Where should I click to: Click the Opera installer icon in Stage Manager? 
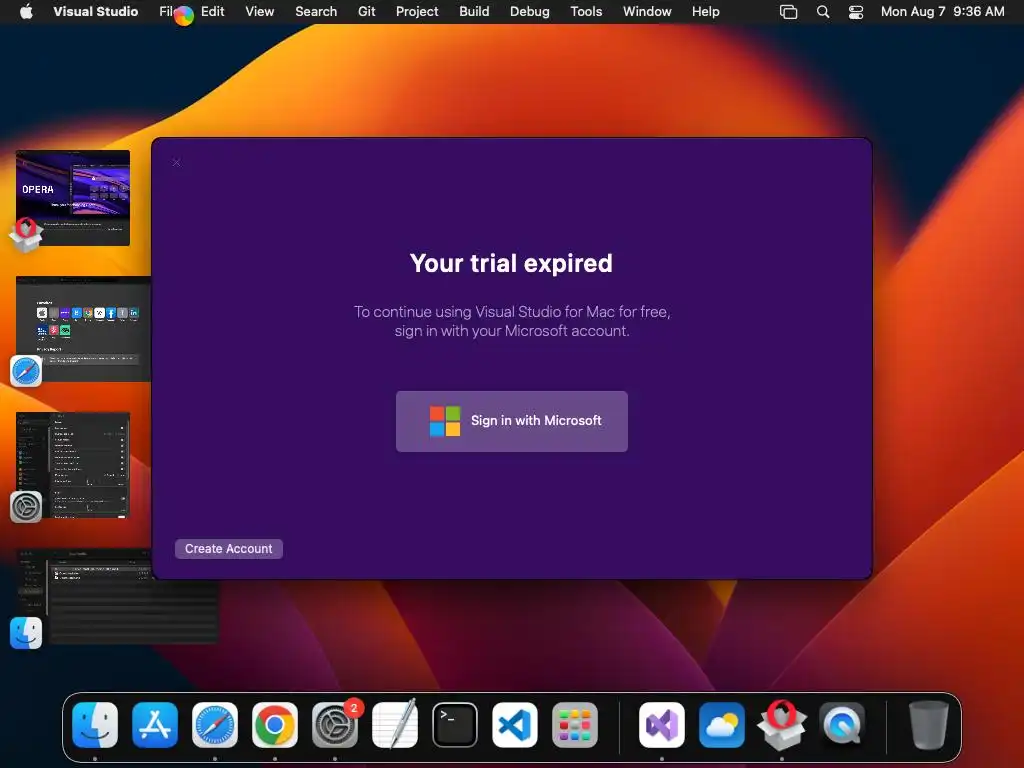26,234
